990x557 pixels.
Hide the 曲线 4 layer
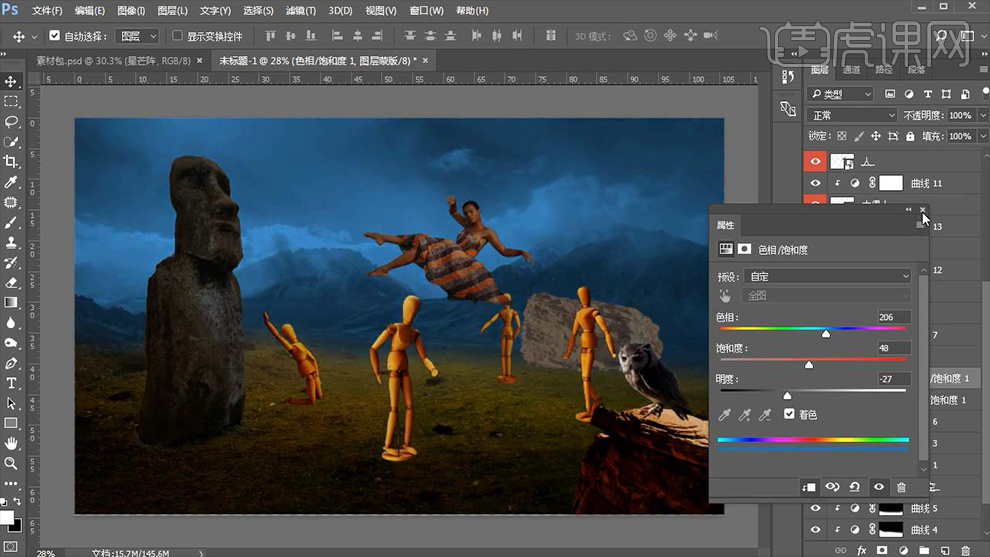(815, 530)
